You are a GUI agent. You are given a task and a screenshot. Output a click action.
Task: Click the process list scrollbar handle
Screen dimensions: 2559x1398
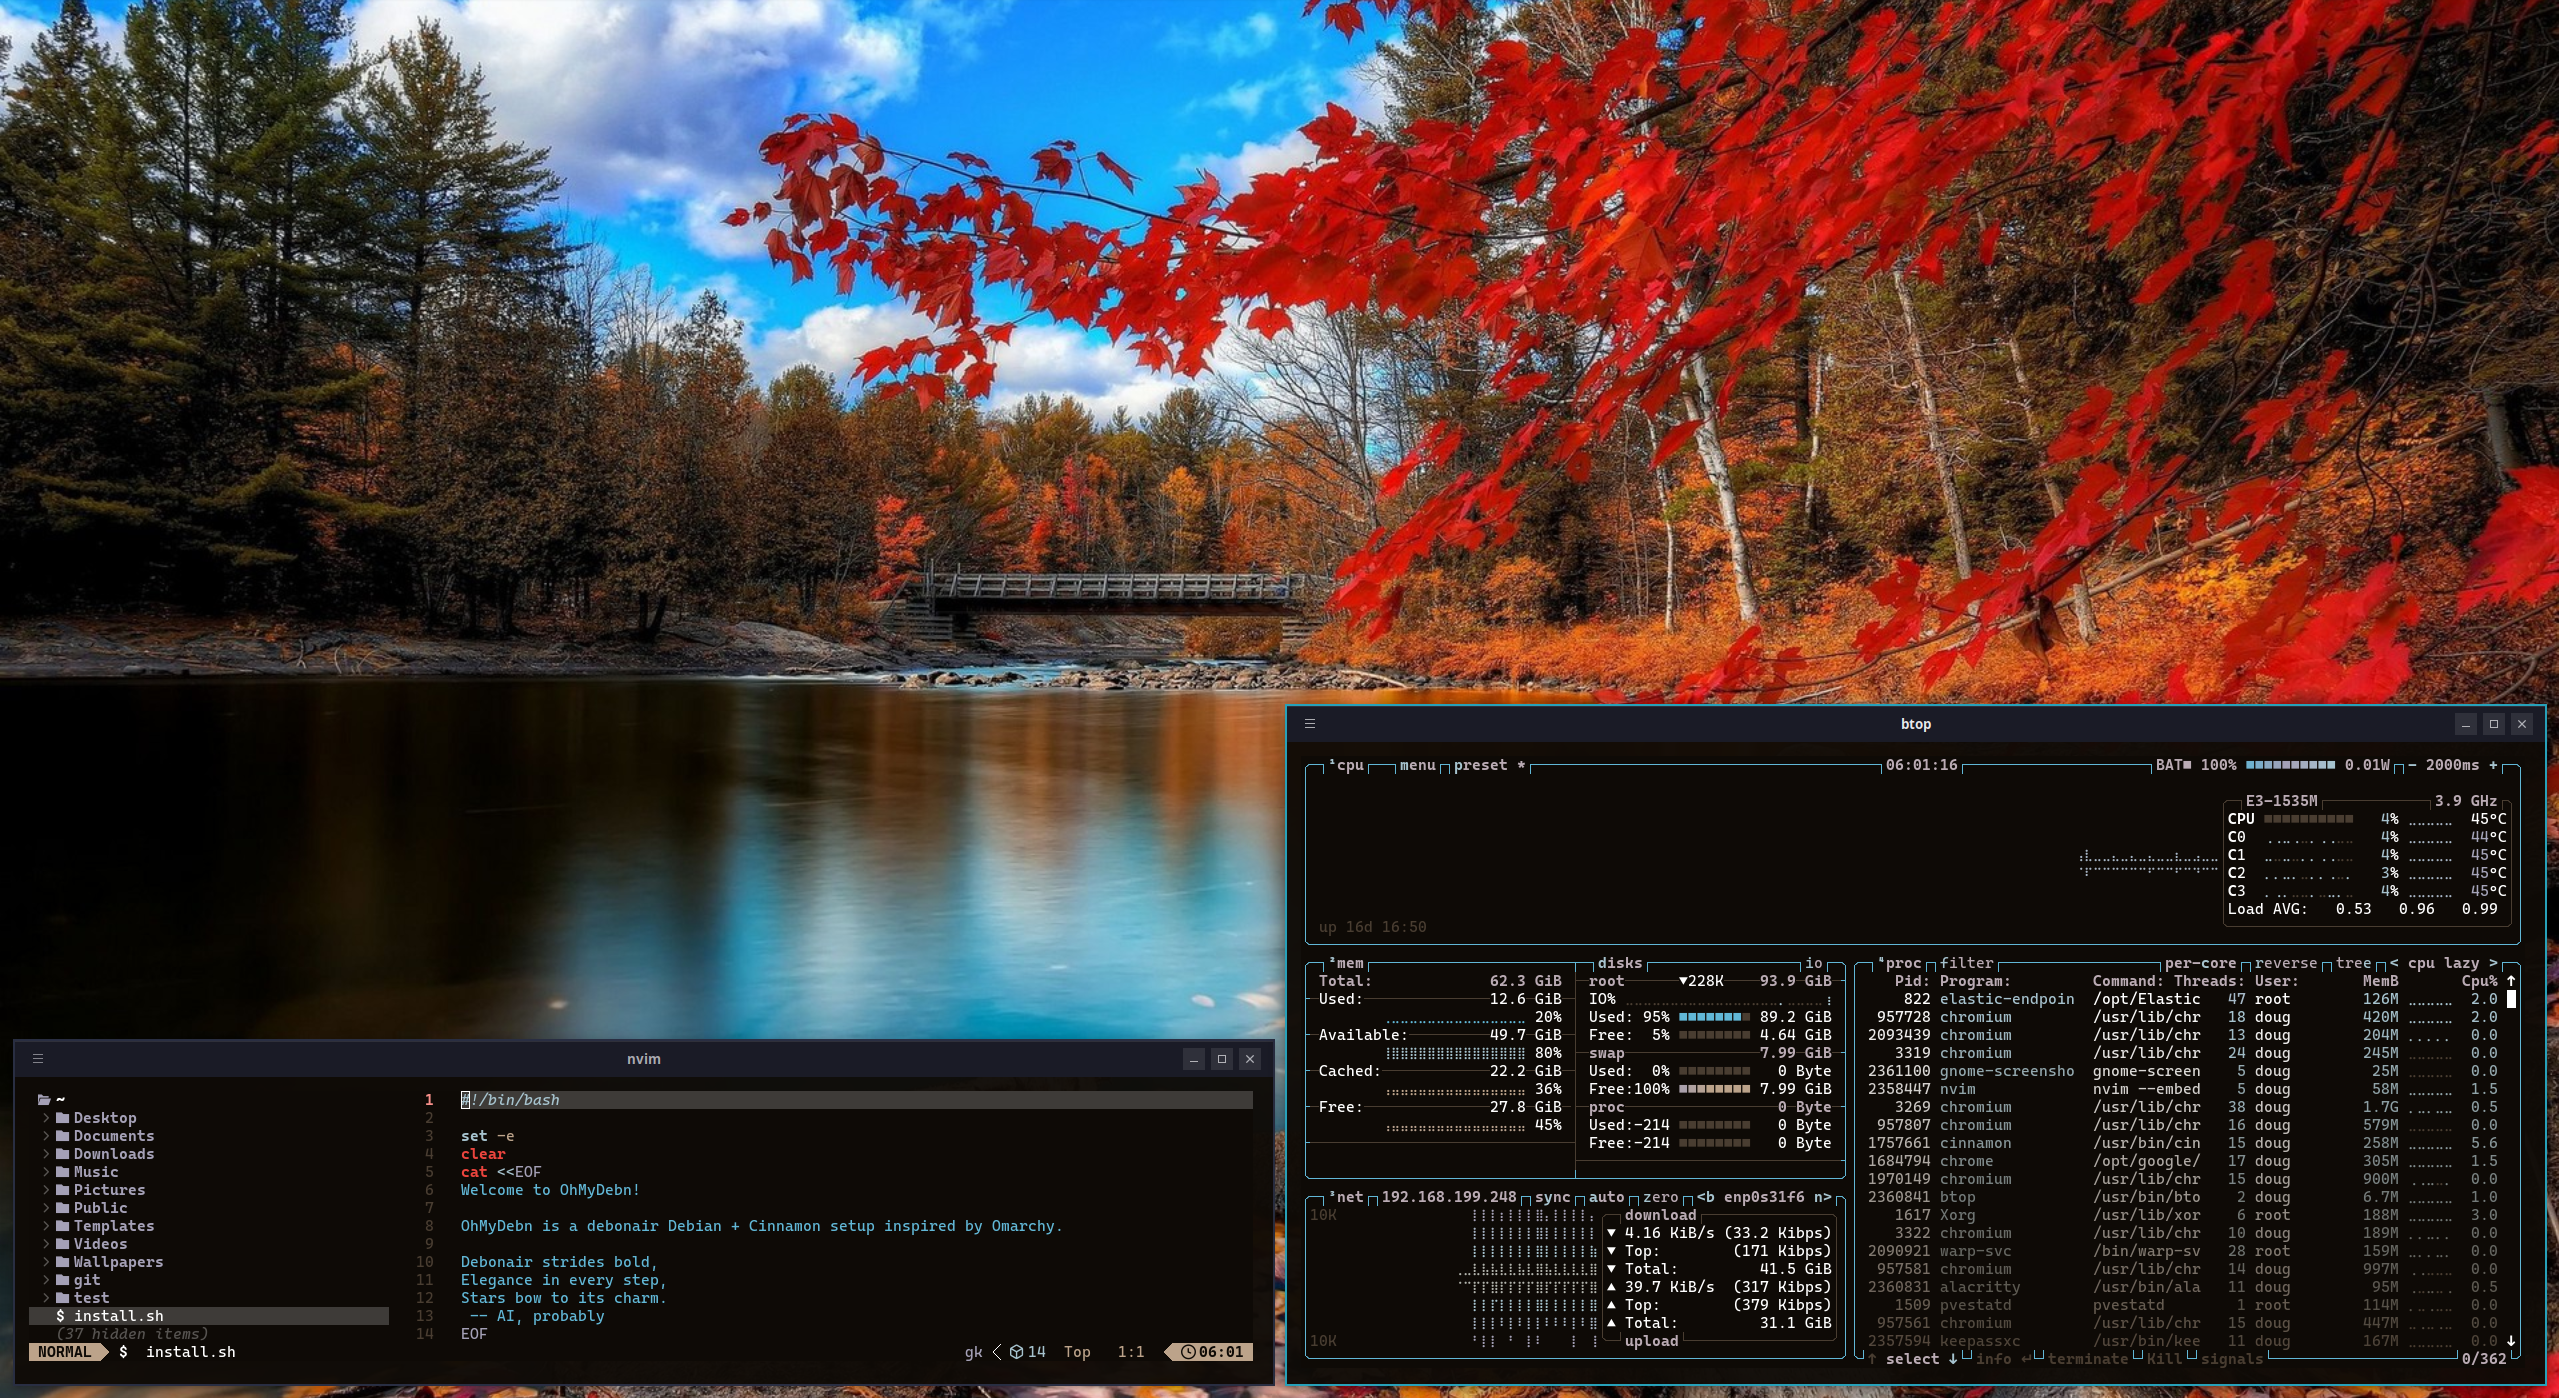2511,999
